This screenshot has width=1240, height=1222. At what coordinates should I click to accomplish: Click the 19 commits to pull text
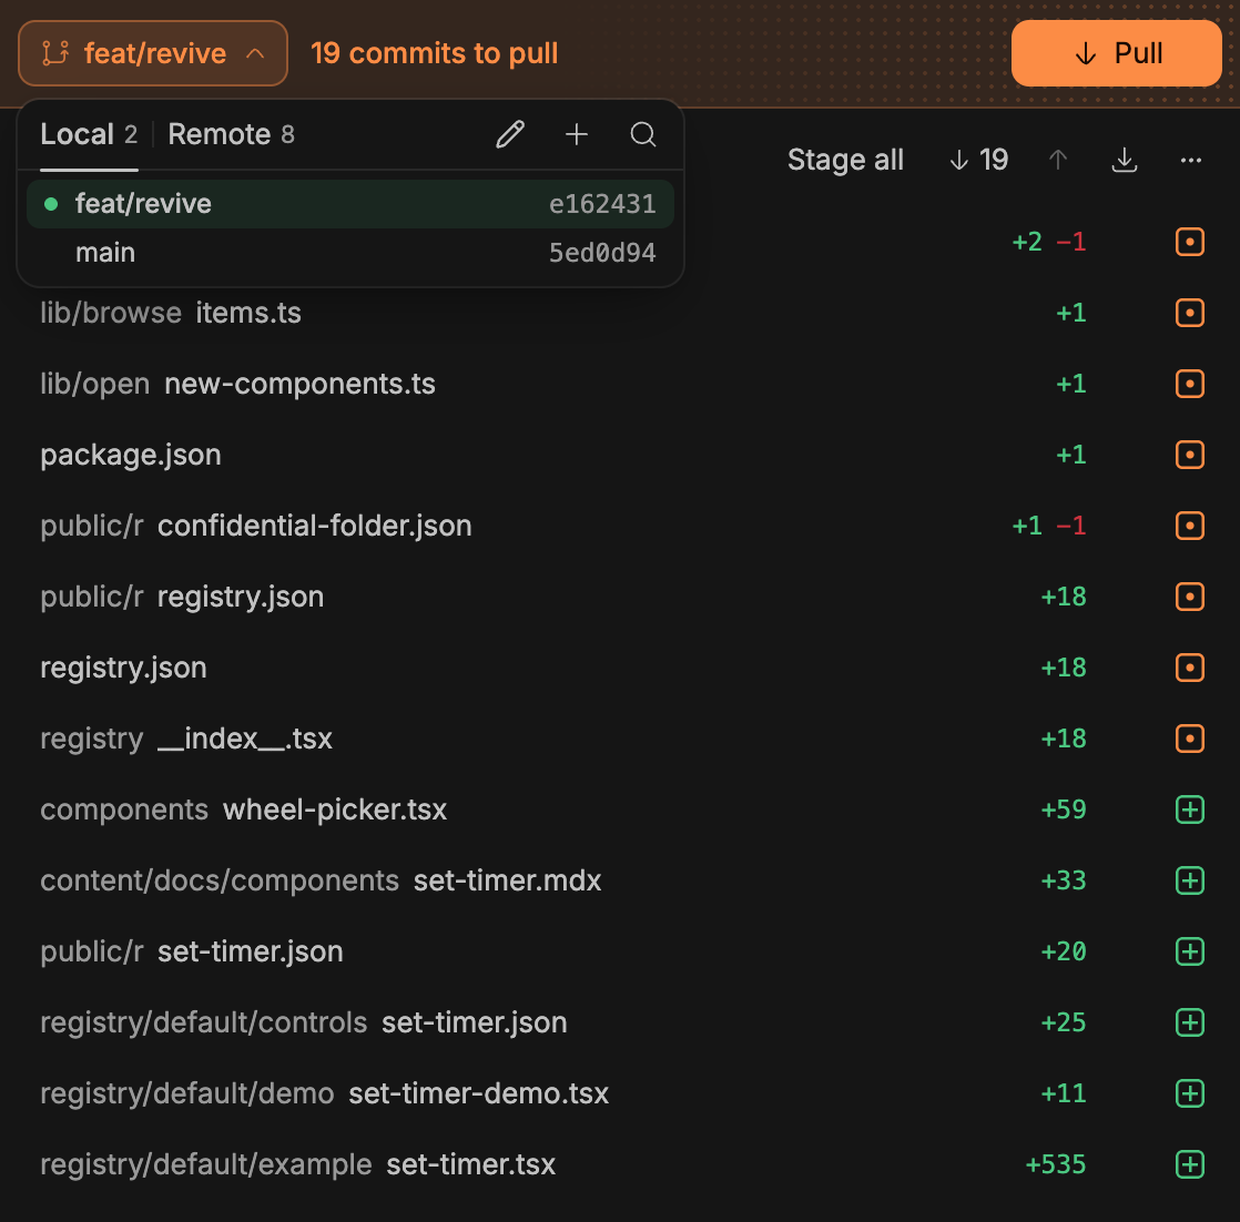pos(434,53)
